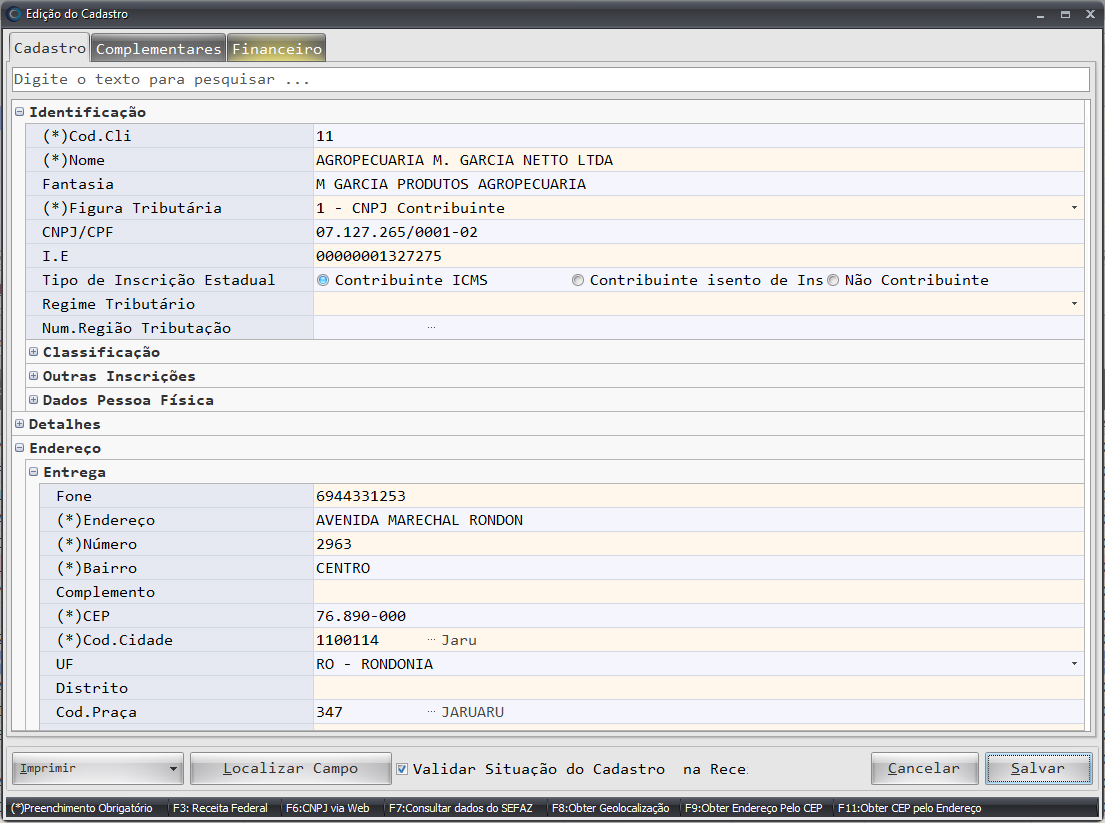Collapse the Identificação section

pos(20,112)
